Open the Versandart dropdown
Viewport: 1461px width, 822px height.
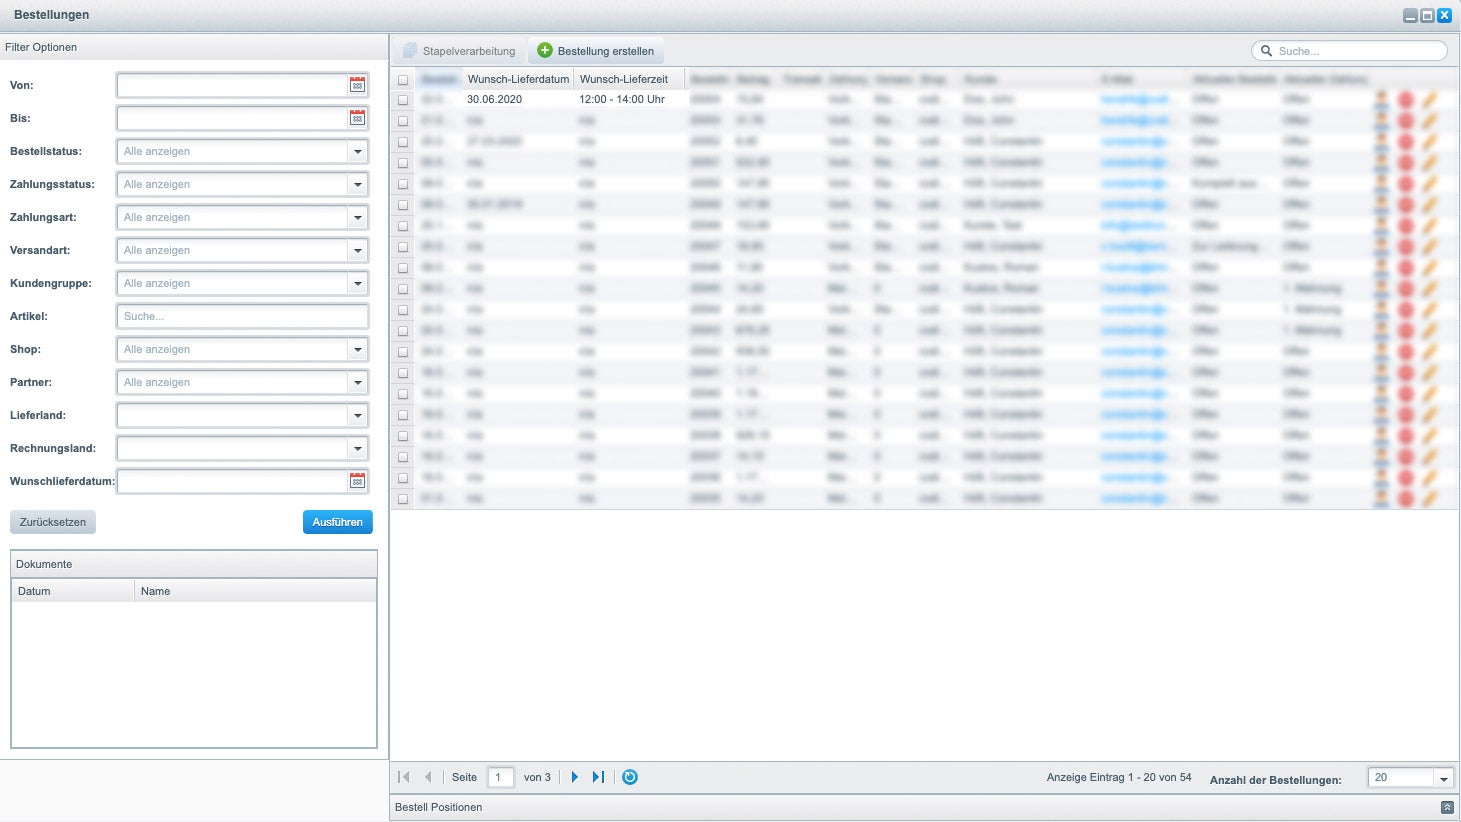(357, 250)
